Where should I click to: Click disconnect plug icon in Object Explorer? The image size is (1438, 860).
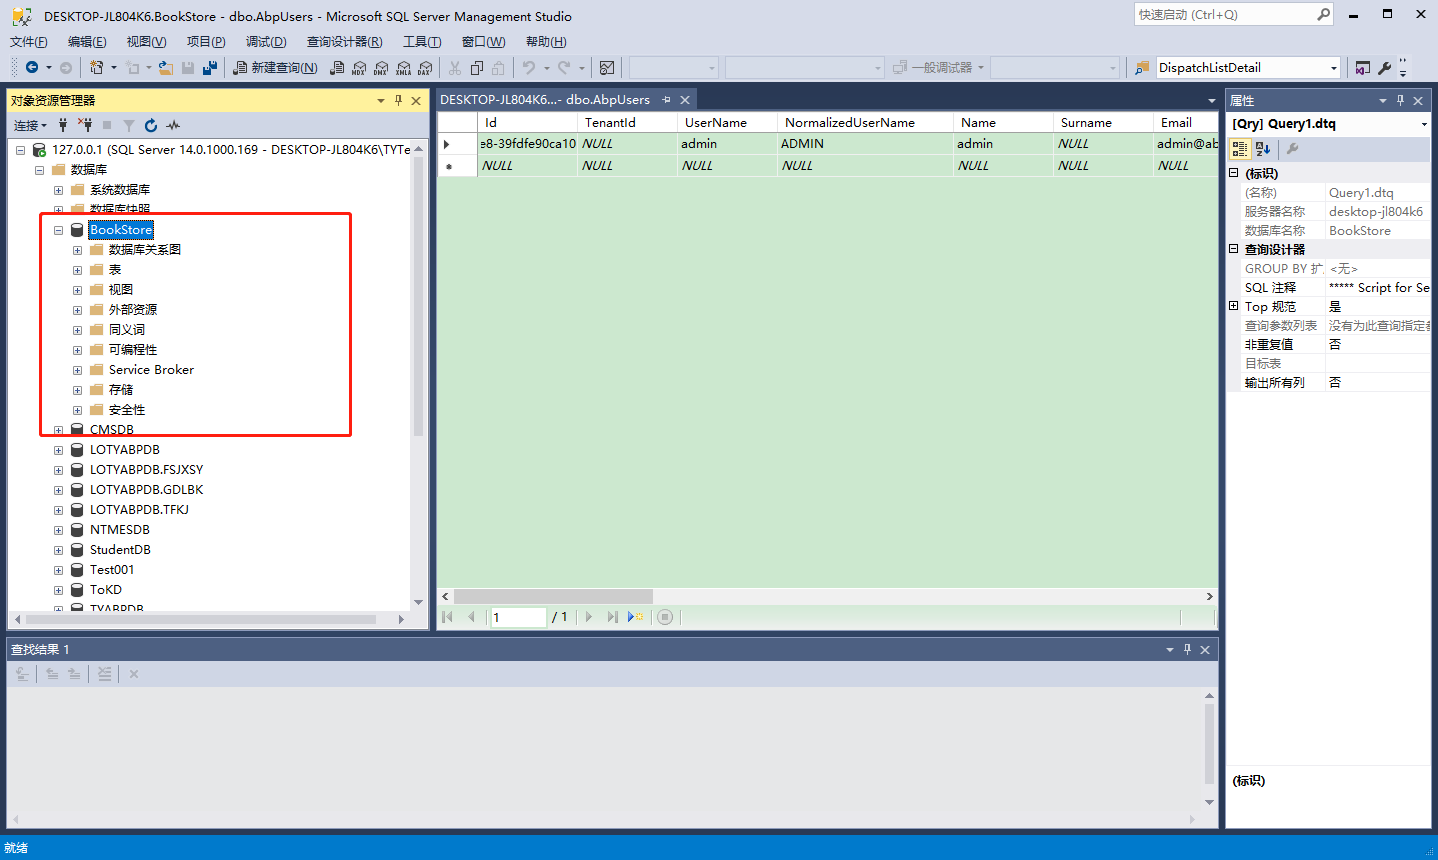tap(85, 125)
